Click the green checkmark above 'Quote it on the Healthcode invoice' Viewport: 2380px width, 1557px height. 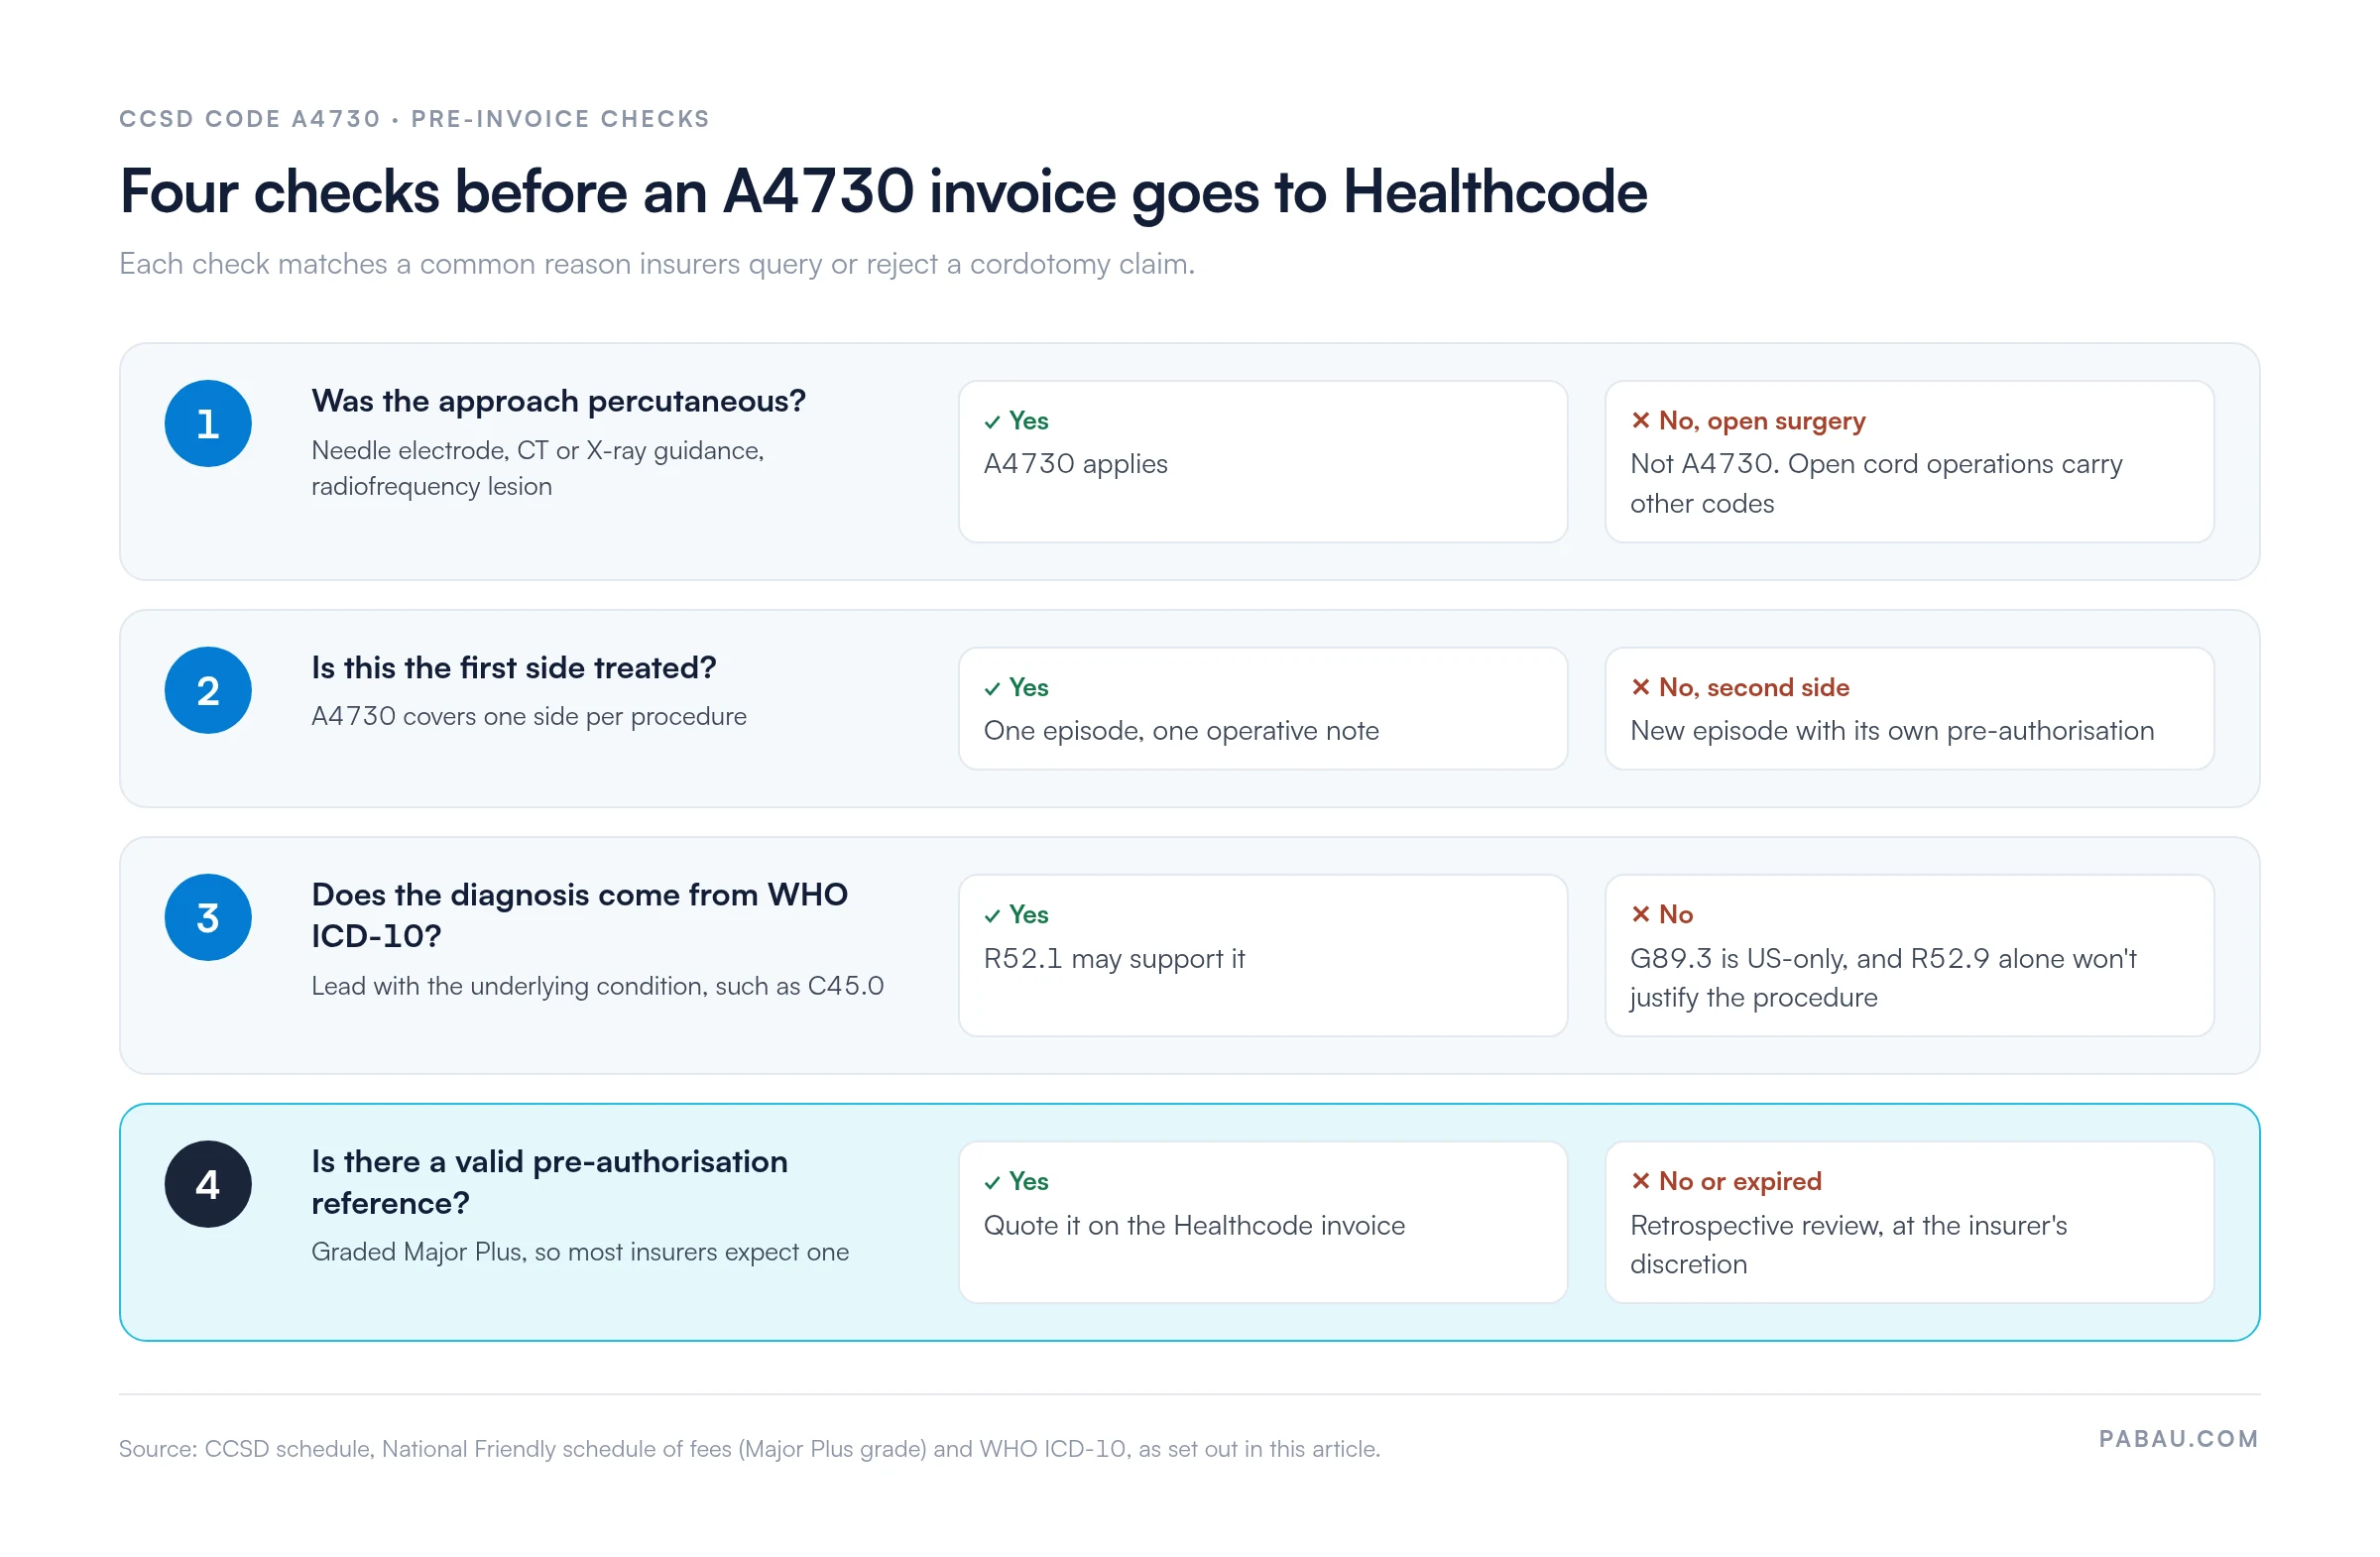(x=992, y=1183)
